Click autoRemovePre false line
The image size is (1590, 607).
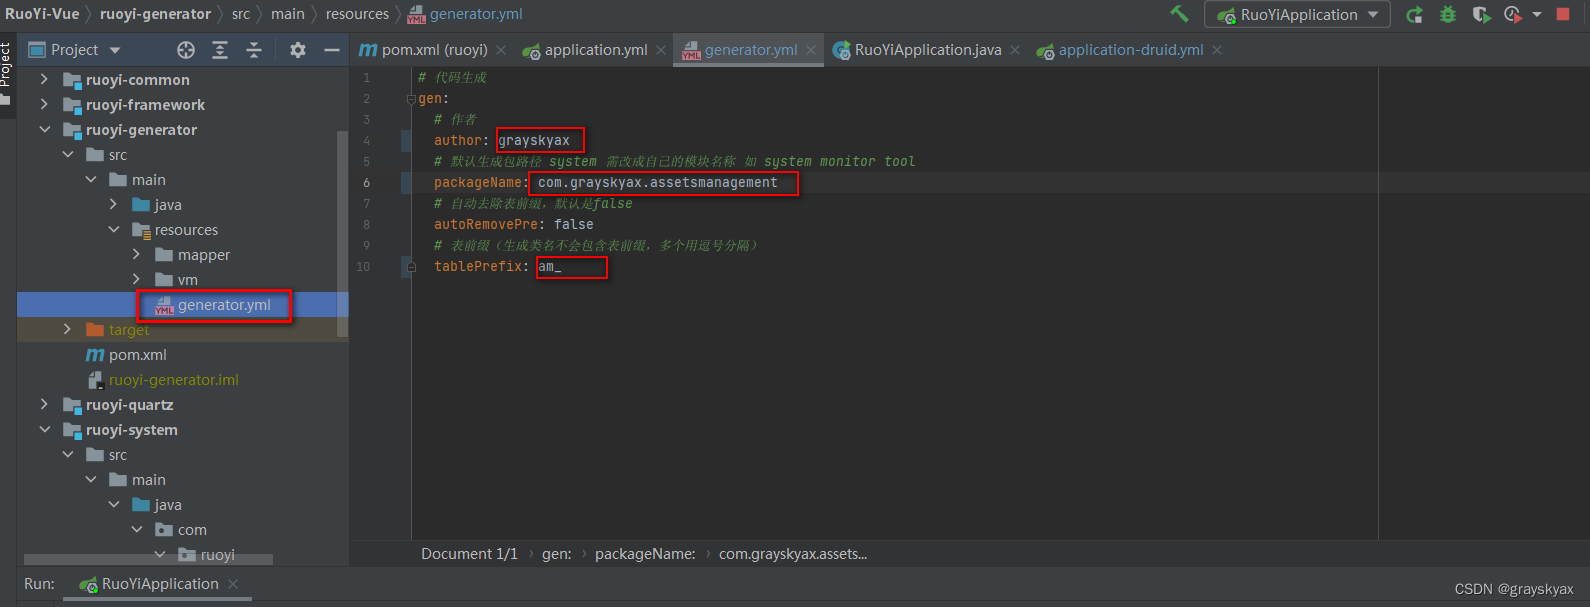514,225
